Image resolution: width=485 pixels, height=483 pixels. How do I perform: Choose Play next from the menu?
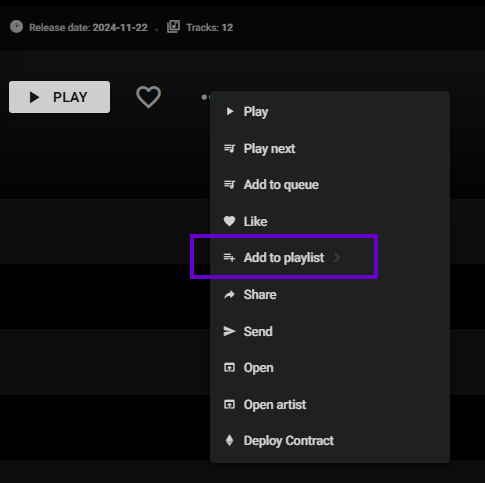pyautogui.click(x=330, y=148)
